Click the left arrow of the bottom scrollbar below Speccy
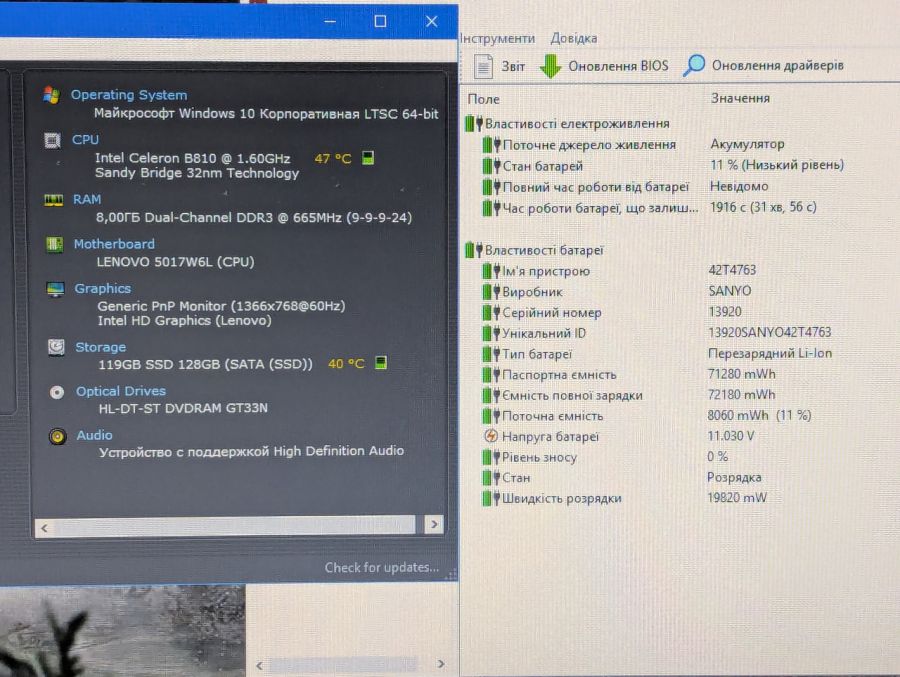The image size is (900, 677). pyautogui.click(x=259, y=666)
